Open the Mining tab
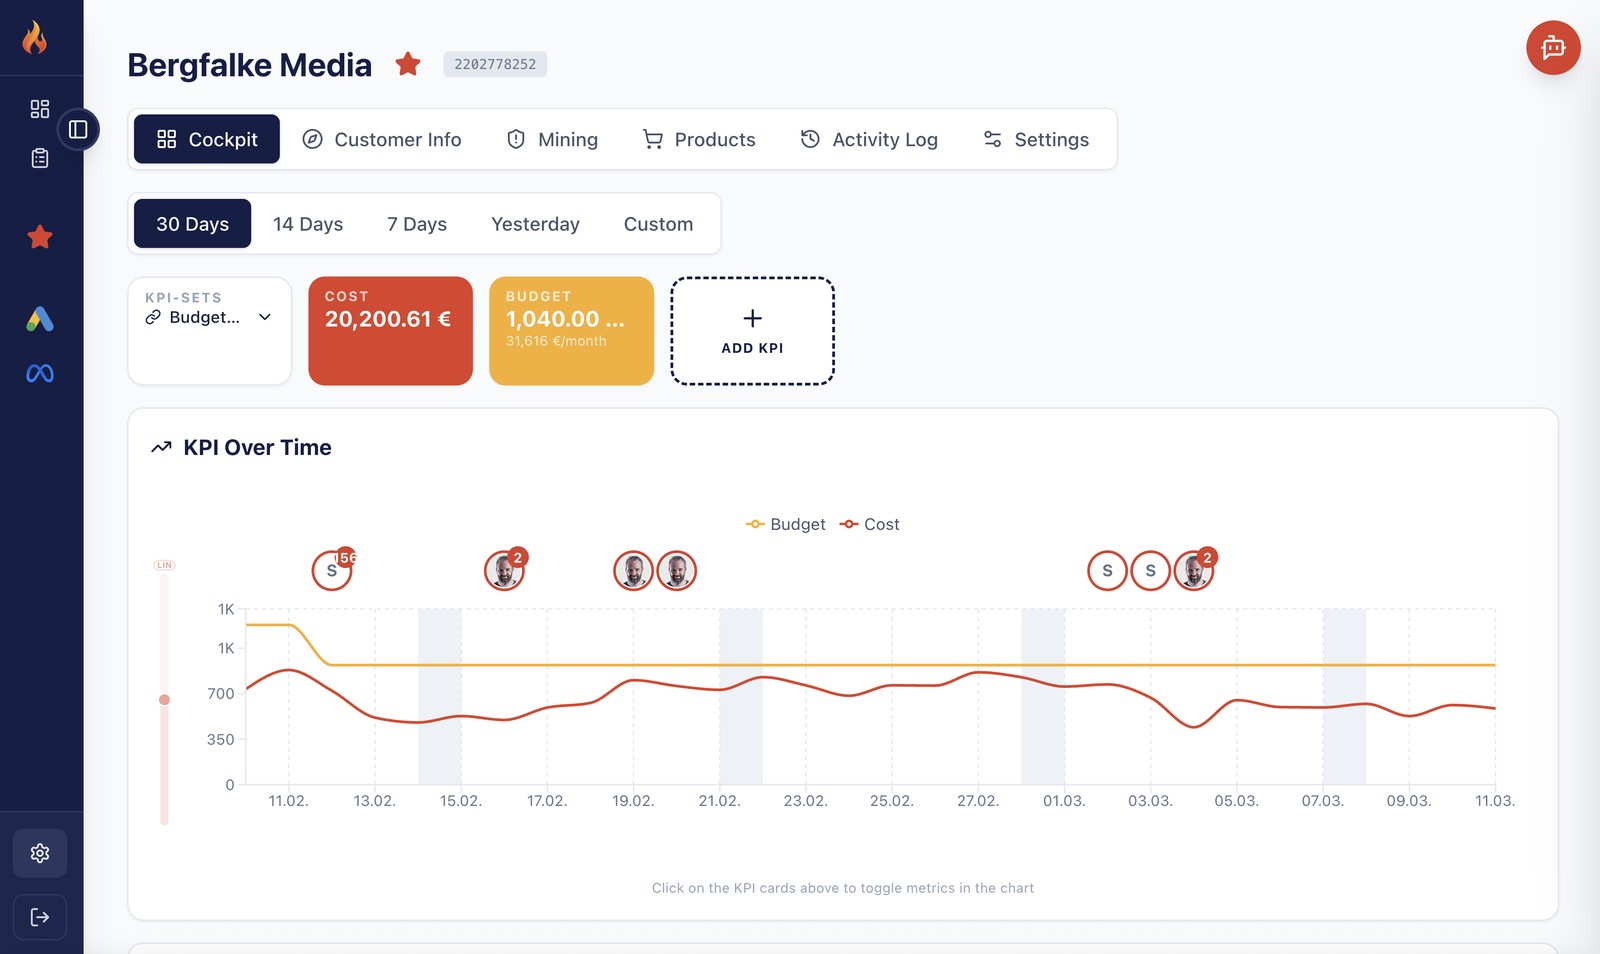This screenshot has width=1600, height=954. click(552, 140)
